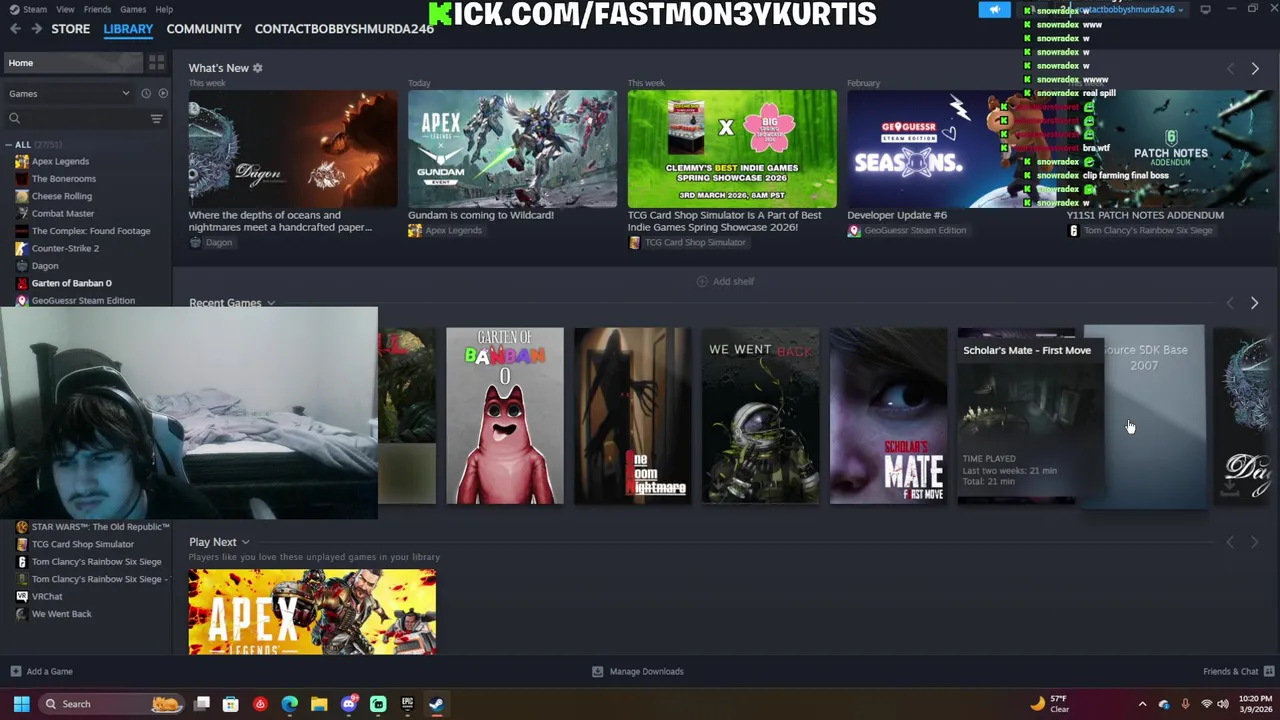Open Big Picture mode monitor icon

point(1205,9)
